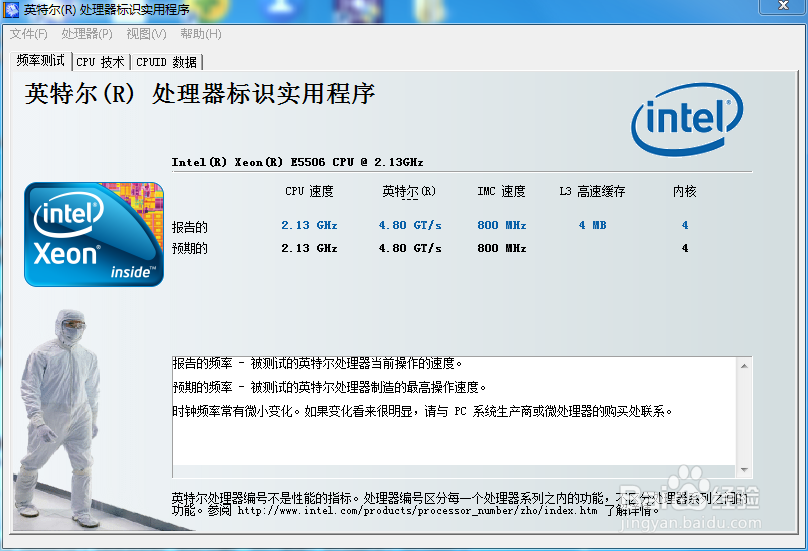The width and height of the screenshot is (808, 551).
Task: Click the expected 800 MHz value
Action: (x=501, y=248)
